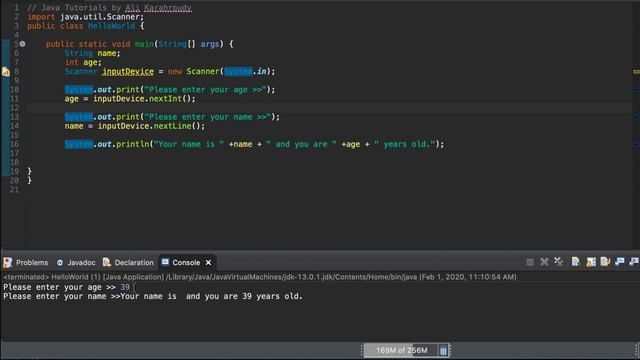The image size is (640, 360).
Task: Click the println statement on line 16
Action: [254, 144]
